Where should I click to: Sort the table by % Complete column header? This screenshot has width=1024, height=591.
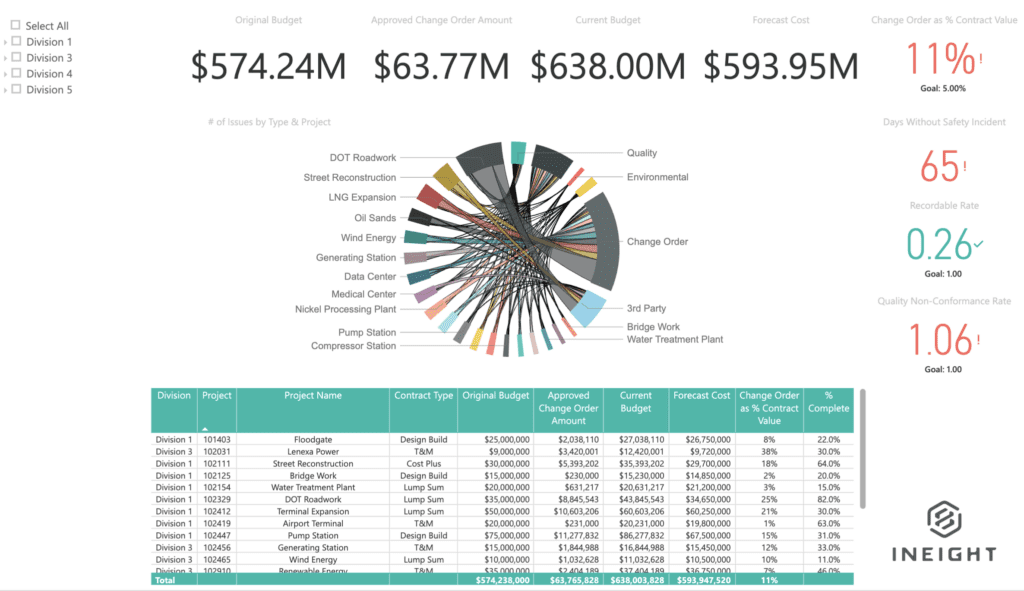click(x=829, y=401)
